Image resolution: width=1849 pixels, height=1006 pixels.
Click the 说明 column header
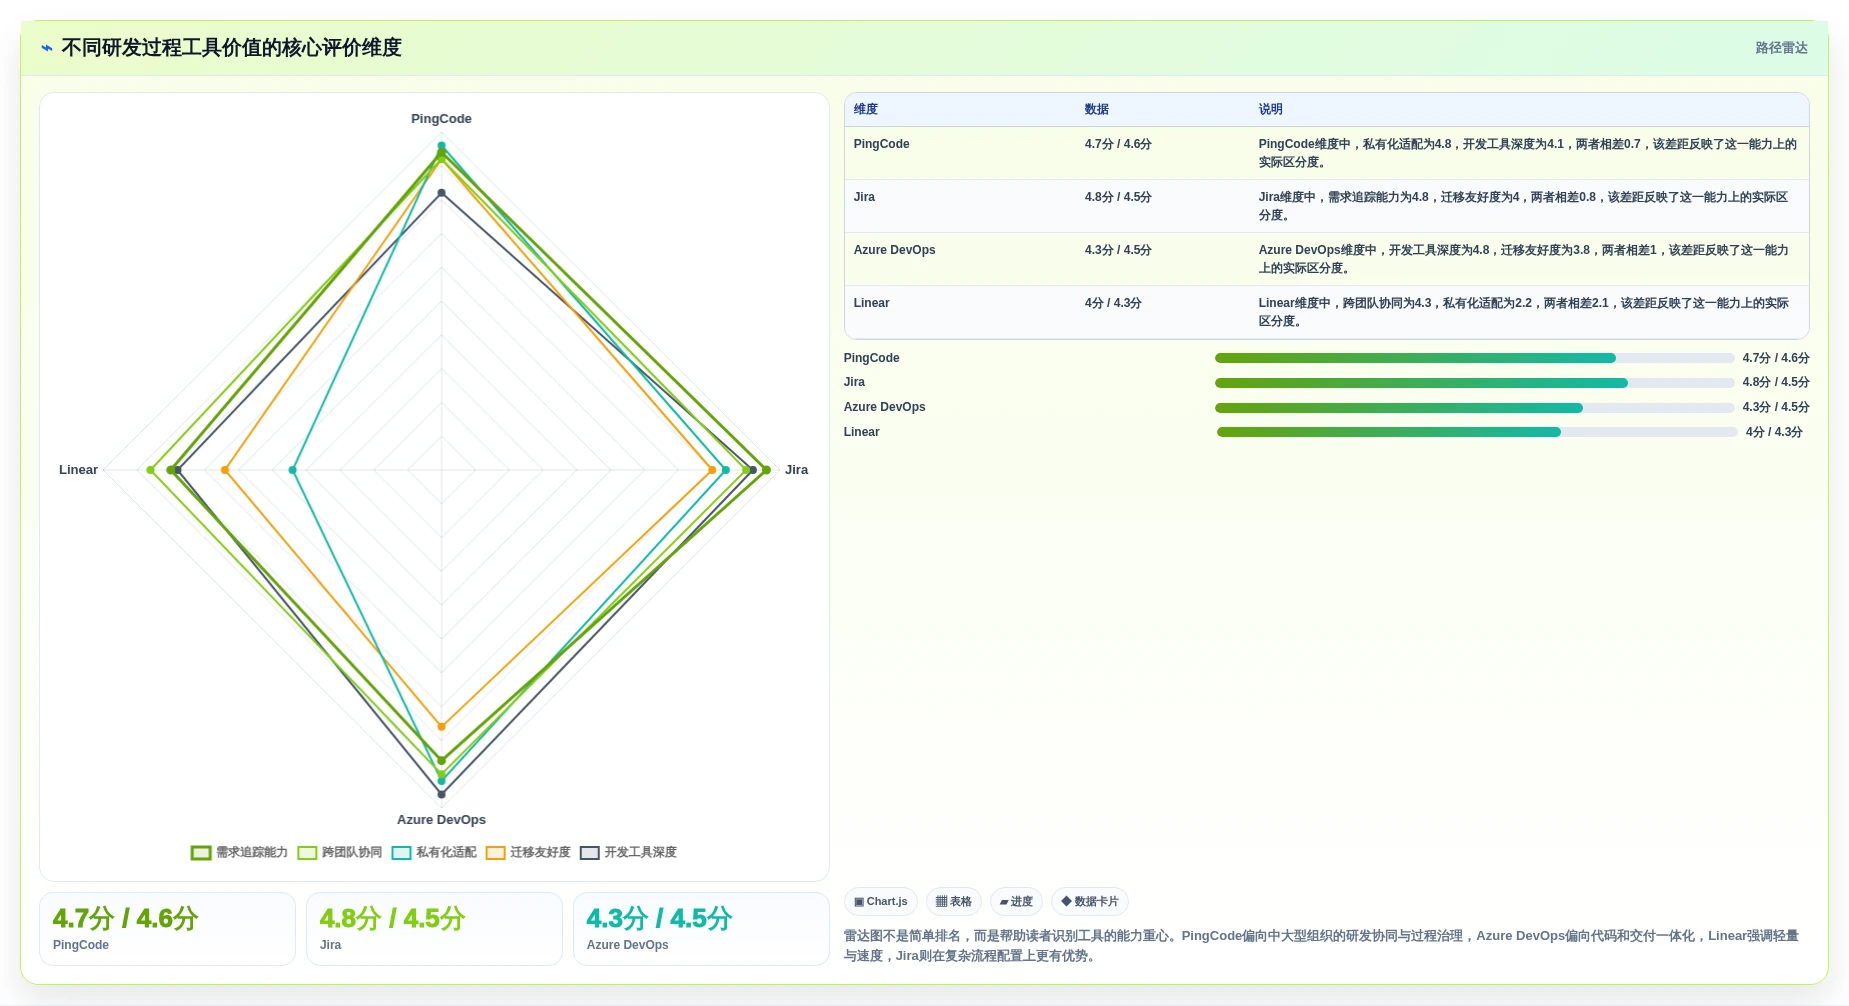[x=1271, y=110]
